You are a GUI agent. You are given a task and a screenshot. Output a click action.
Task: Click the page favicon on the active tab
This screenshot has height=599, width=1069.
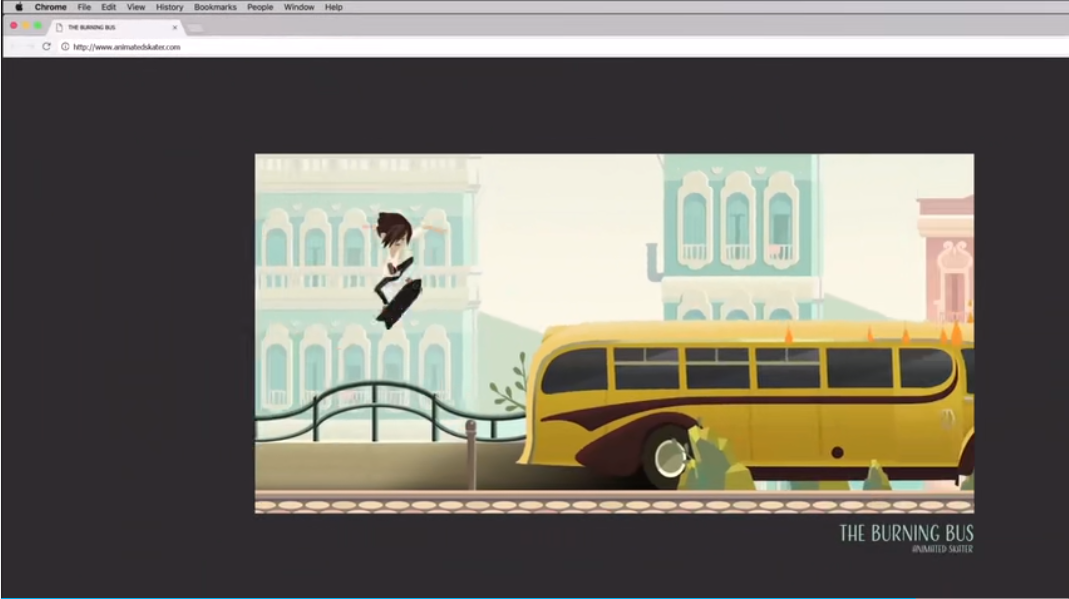click(59, 27)
